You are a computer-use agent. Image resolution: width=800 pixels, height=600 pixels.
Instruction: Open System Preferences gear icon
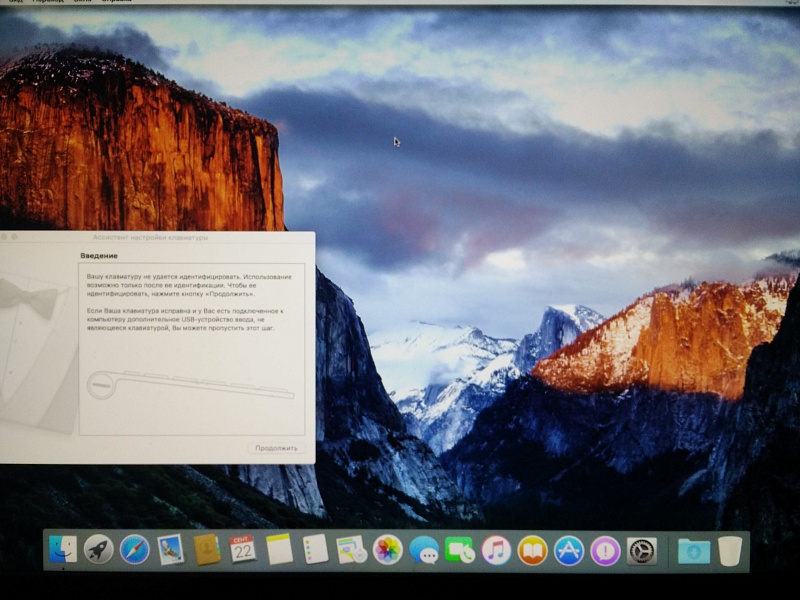641,551
